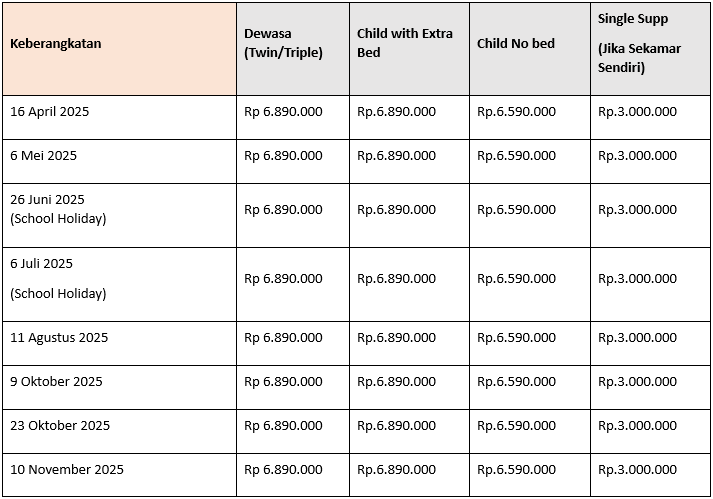Select the 9 Oktober 2025 departure cell
This screenshot has height=499, width=713.
119,387
